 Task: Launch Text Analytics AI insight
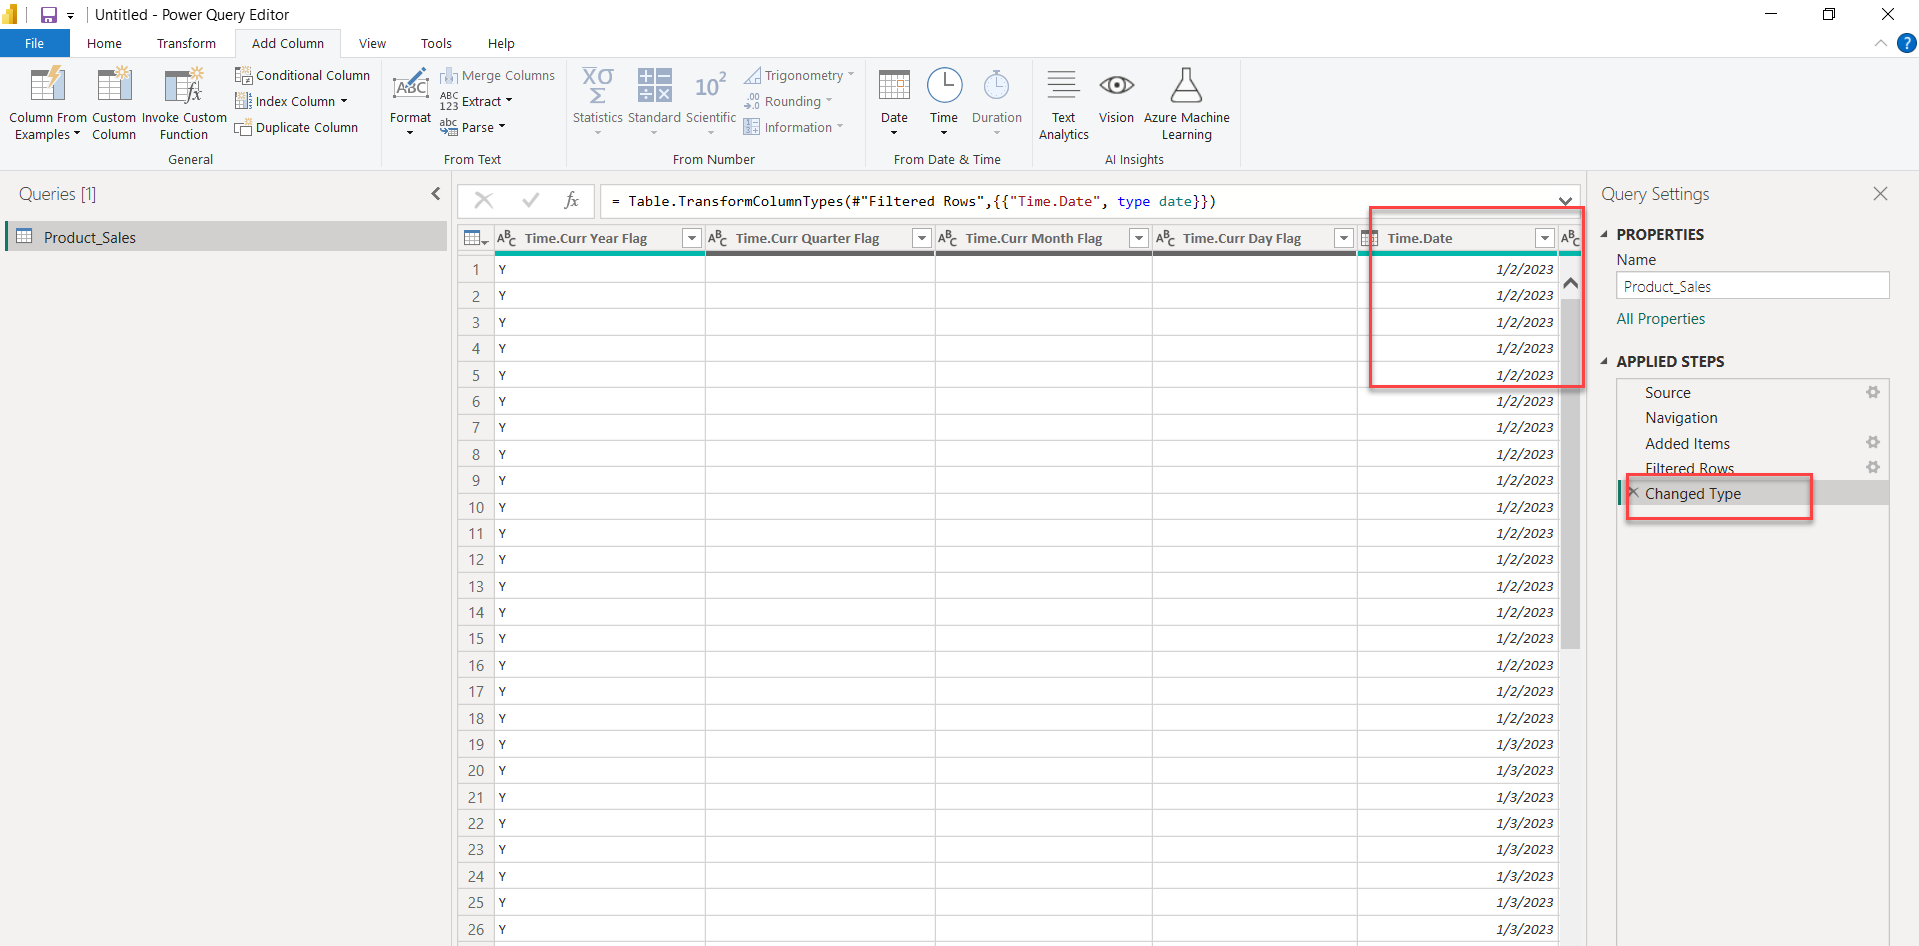(1063, 104)
